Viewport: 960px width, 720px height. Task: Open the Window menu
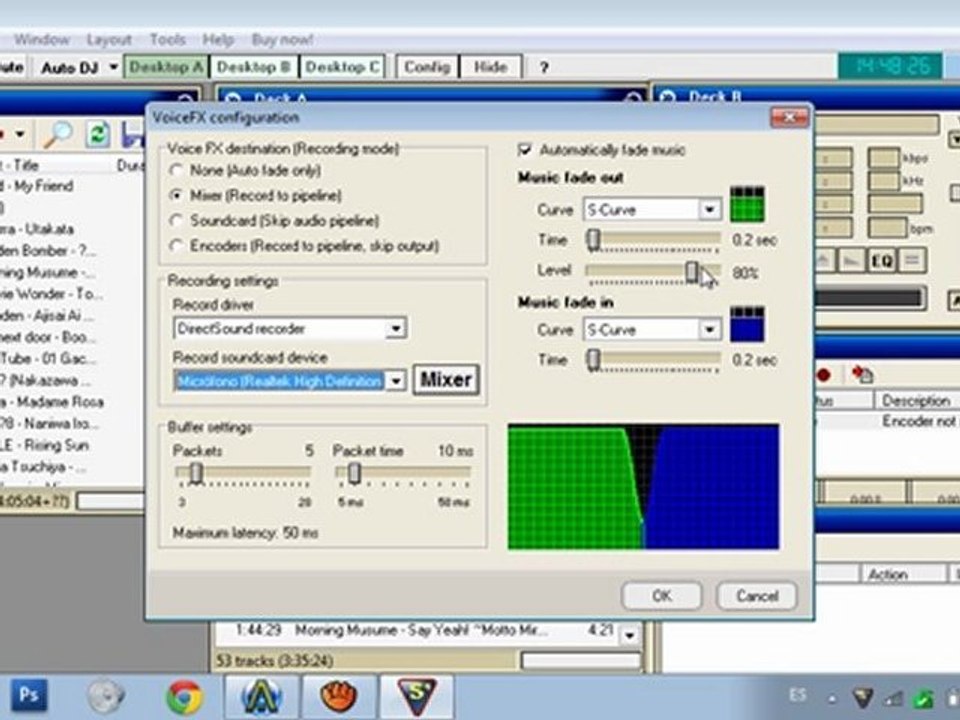click(x=42, y=40)
